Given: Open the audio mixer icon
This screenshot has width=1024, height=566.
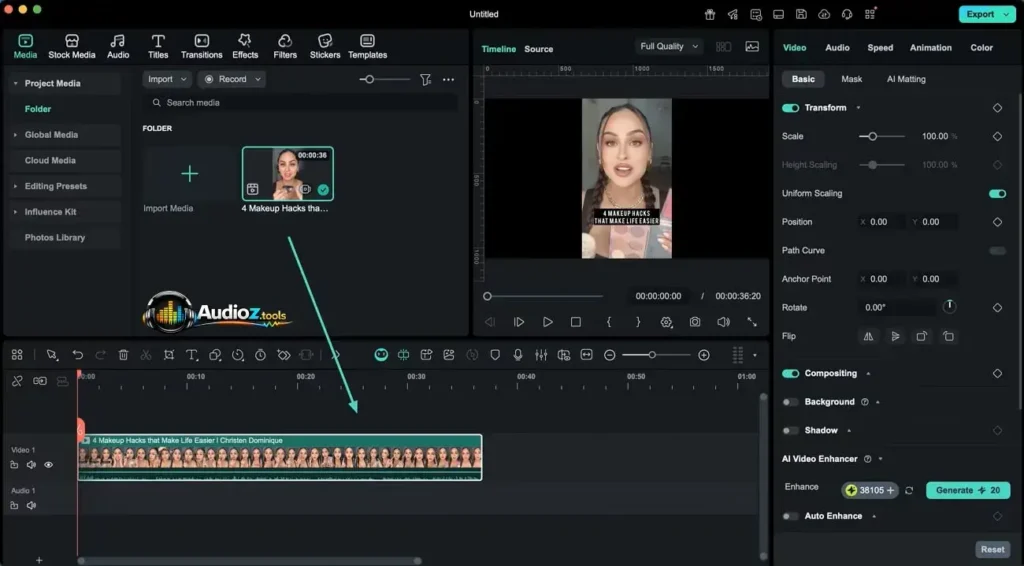Looking at the screenshot, I should 541,355.
